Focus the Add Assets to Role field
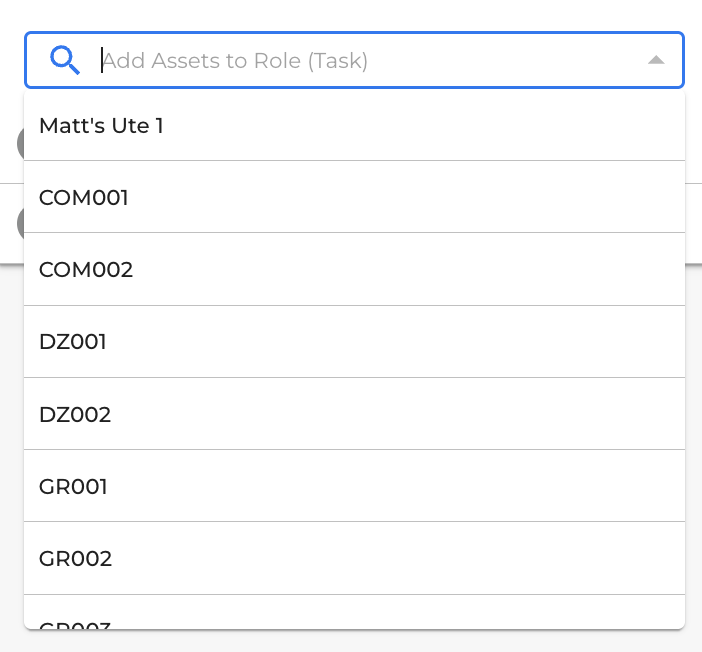 point(354,60)
